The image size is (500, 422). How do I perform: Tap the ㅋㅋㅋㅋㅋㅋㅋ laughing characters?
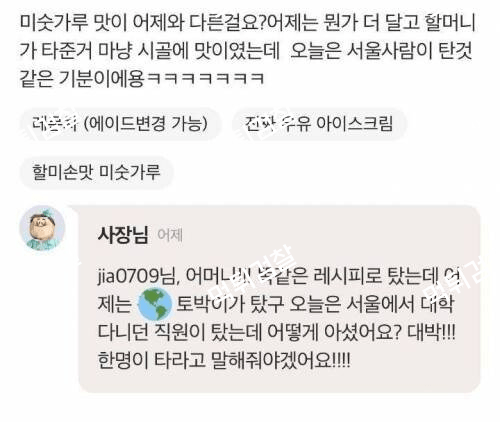coord(206,79)
